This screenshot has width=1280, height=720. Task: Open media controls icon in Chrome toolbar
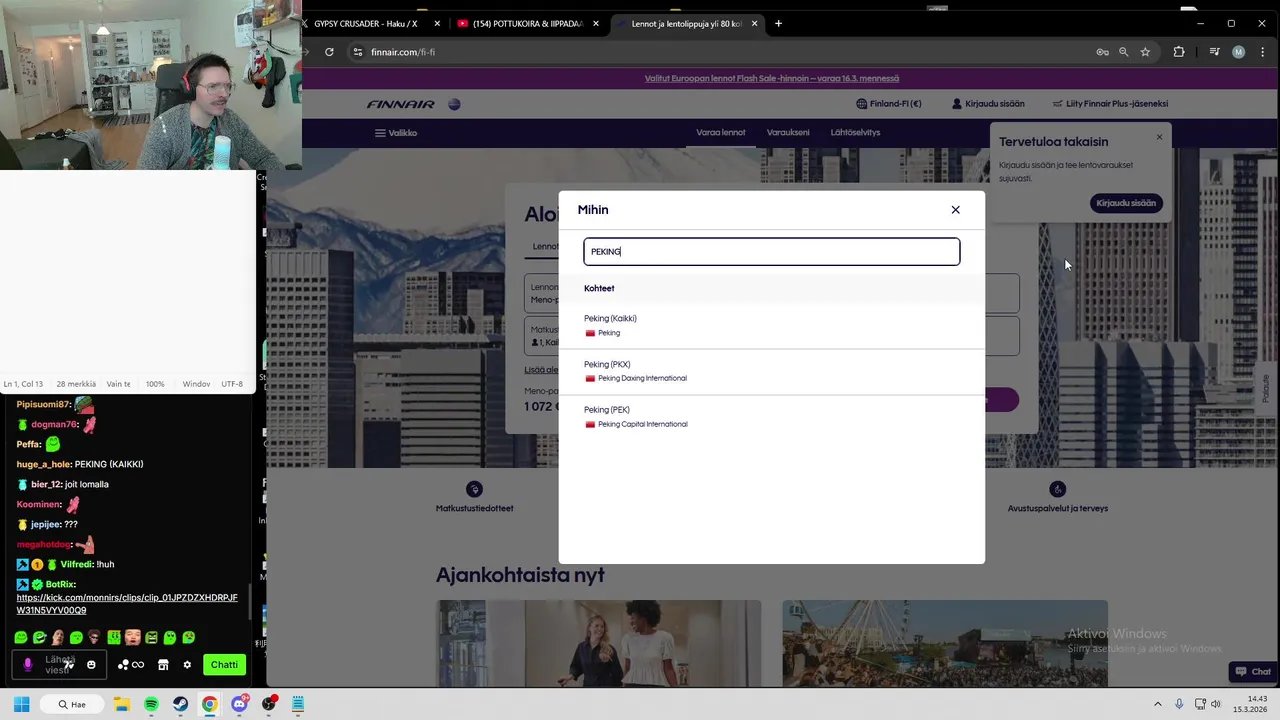1214,52
